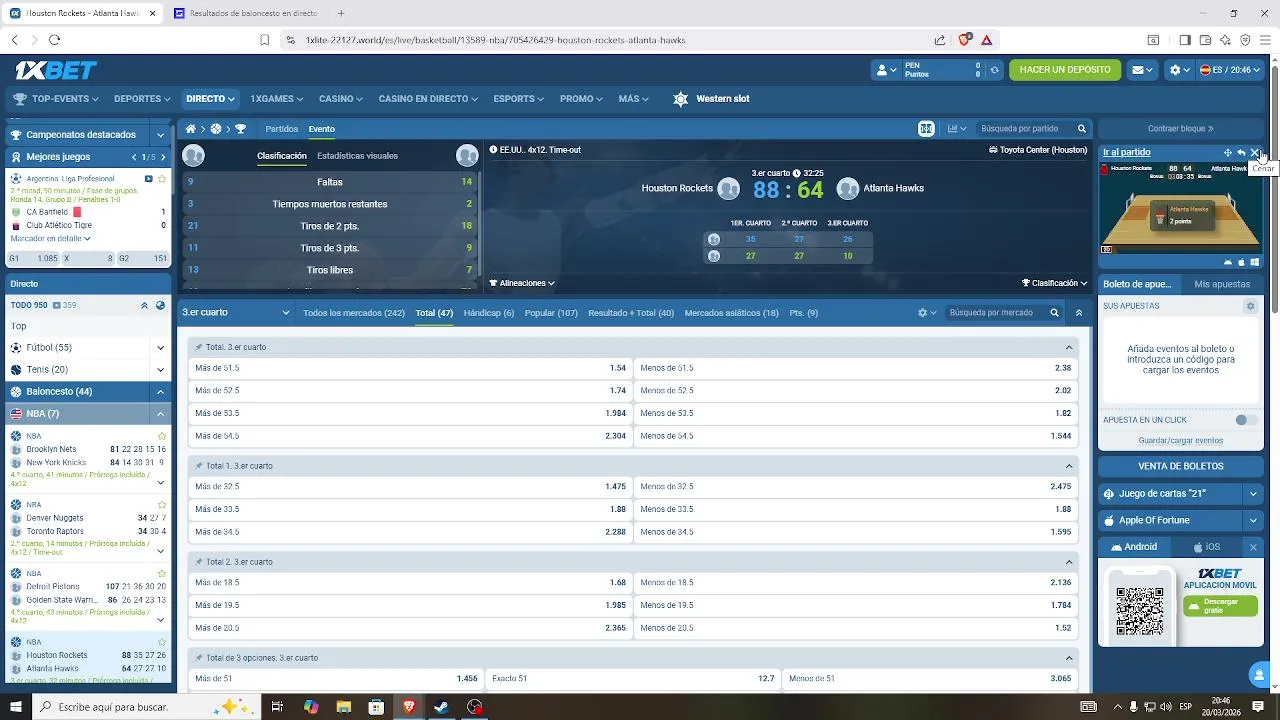Click the basketball icon in the breadcrumb

pyautogui.click(x=216, y=129)
